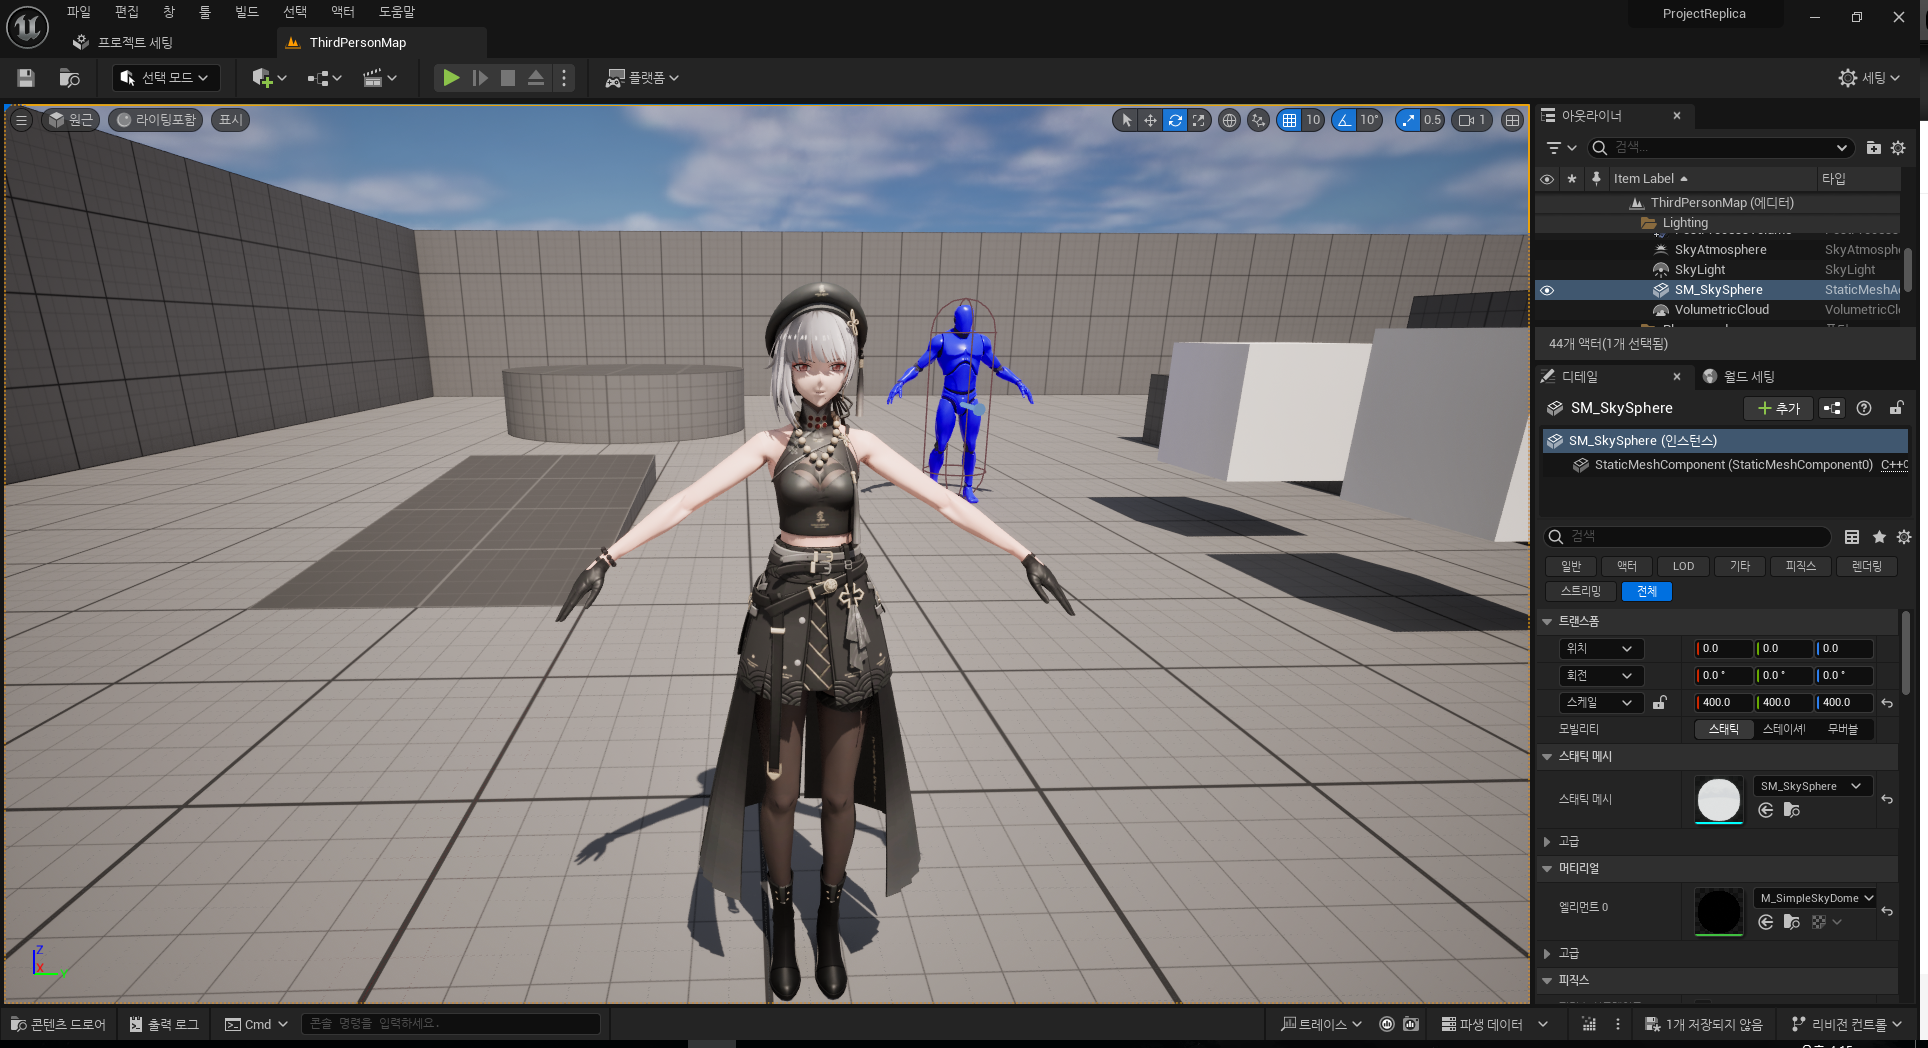Select the LOD category filter
The width and height of the screenshot is (1928, 1048).
[x=1683, y=566]
